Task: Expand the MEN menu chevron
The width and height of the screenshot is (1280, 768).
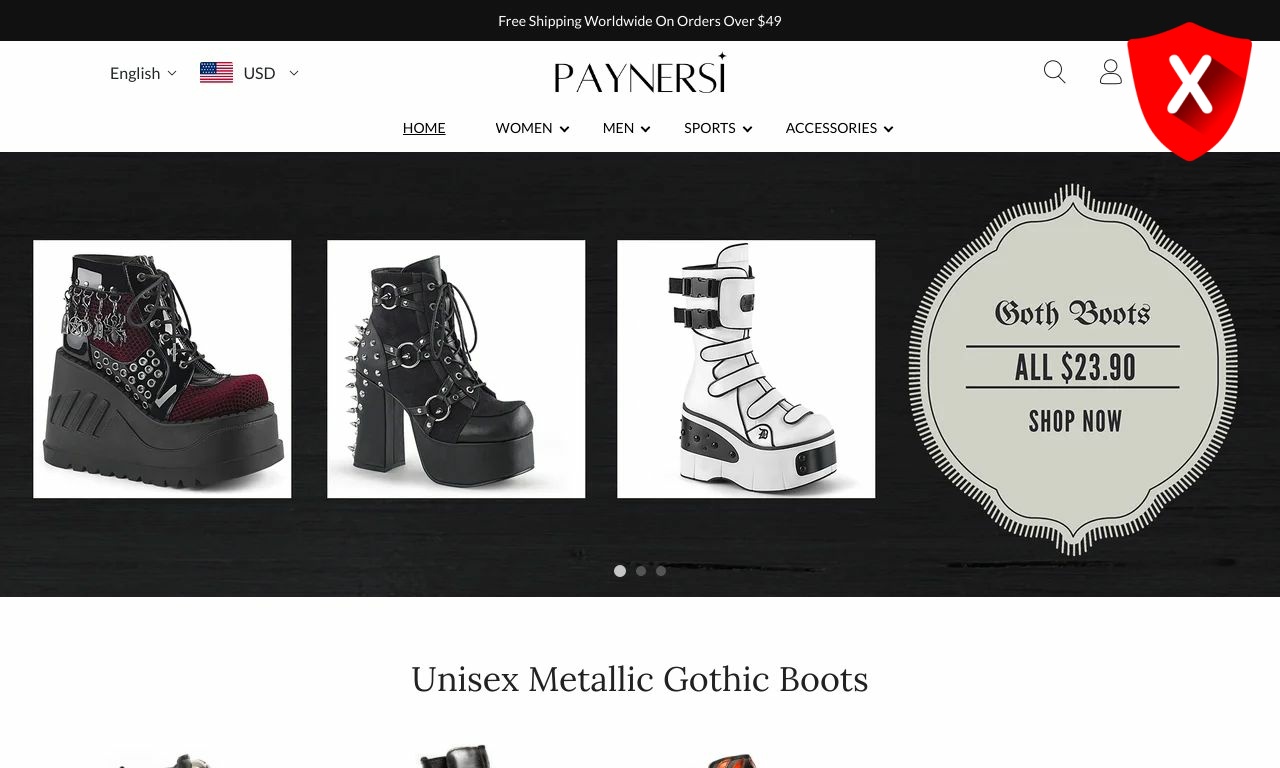Action: [646, 129]
